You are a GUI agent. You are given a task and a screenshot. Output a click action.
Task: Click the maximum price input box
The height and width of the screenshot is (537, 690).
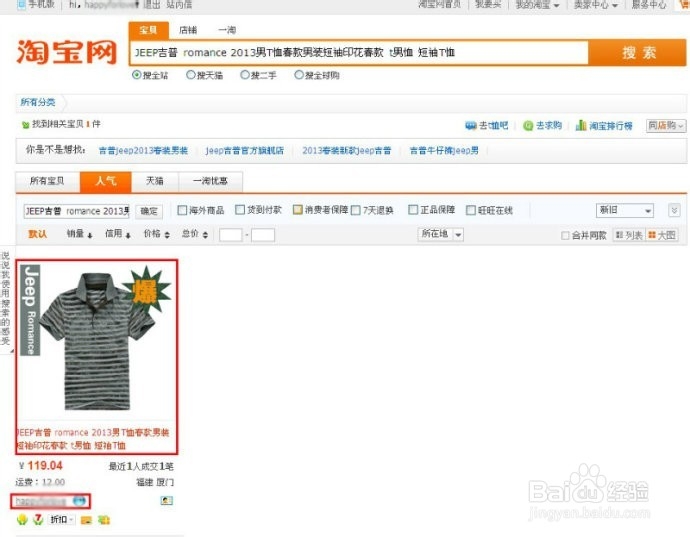263,235
